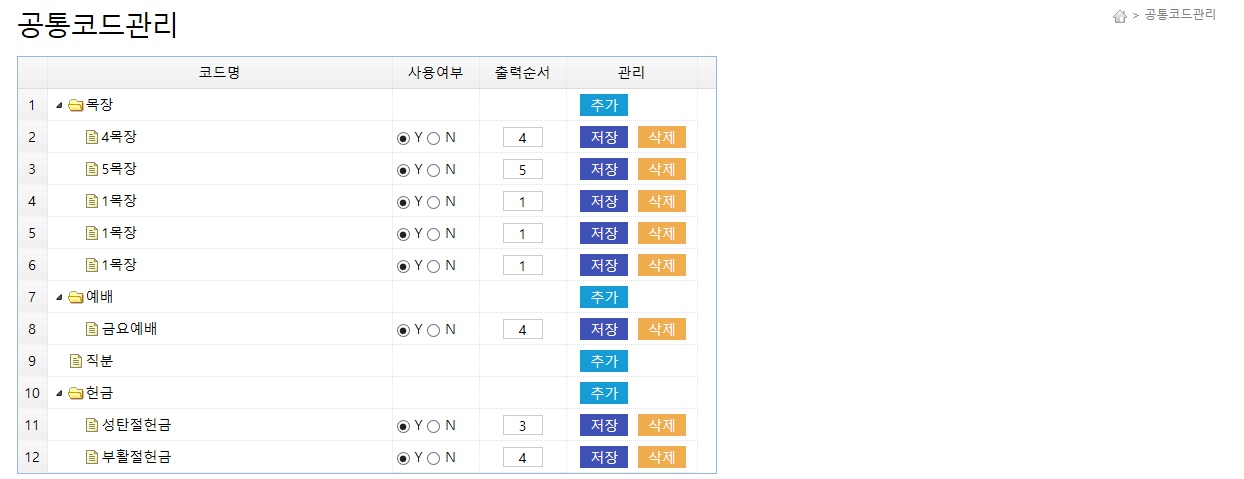Click the document icon beside 4목장
Image resolution: width=1244 pixels, height=479 pixels.
pos(92,138)
